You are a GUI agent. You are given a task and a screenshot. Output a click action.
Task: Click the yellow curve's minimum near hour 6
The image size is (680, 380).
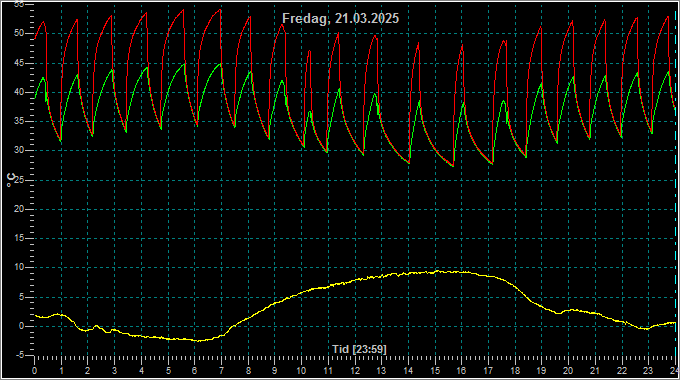[x=198, y=341]
